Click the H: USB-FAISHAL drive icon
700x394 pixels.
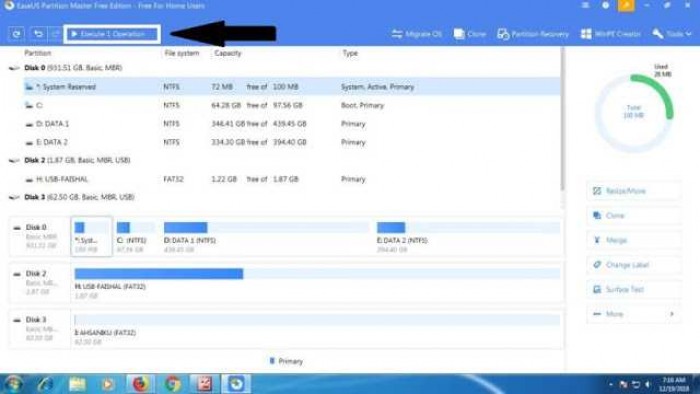[29, 179]
